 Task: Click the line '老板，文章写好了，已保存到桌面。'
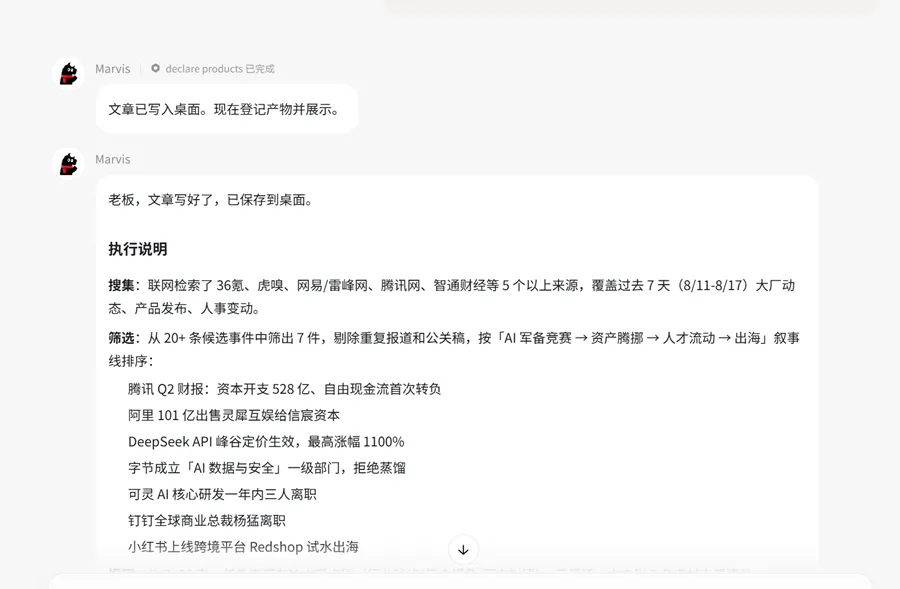click(x=211, y=200)
